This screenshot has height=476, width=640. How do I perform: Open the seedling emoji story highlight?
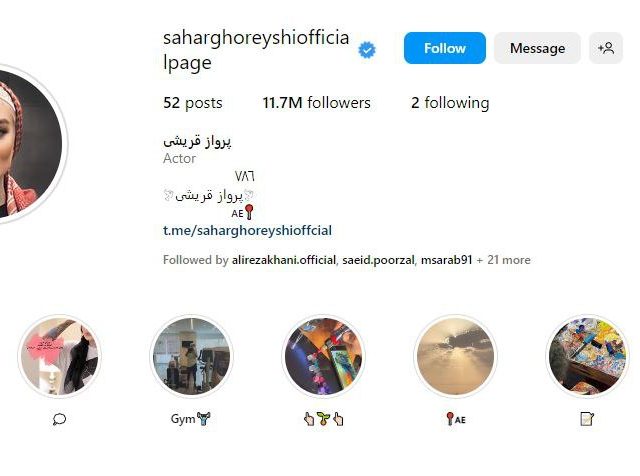click(x=323, y=356)
